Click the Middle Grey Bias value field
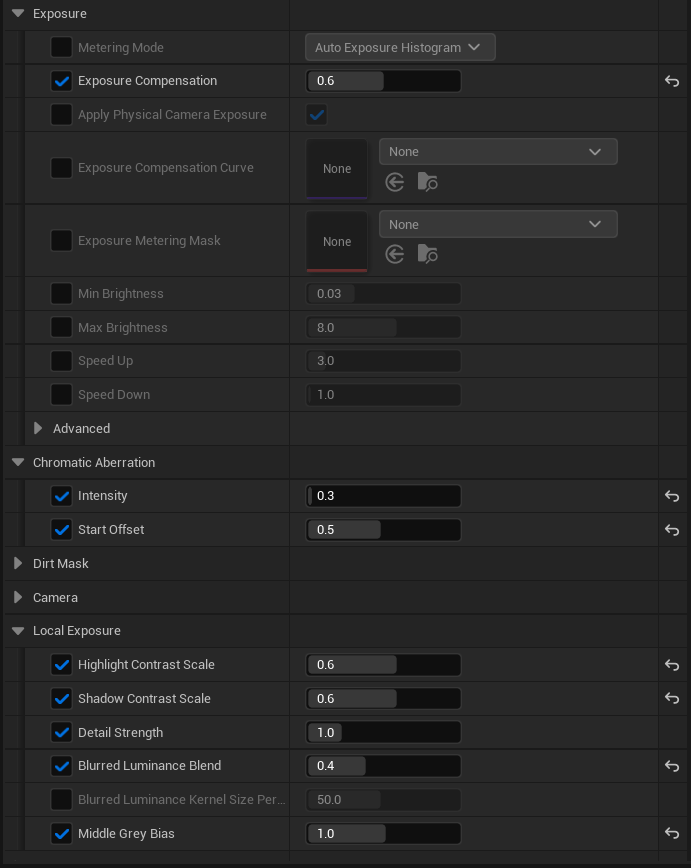 pyautogui.click(x=383, y=834)
